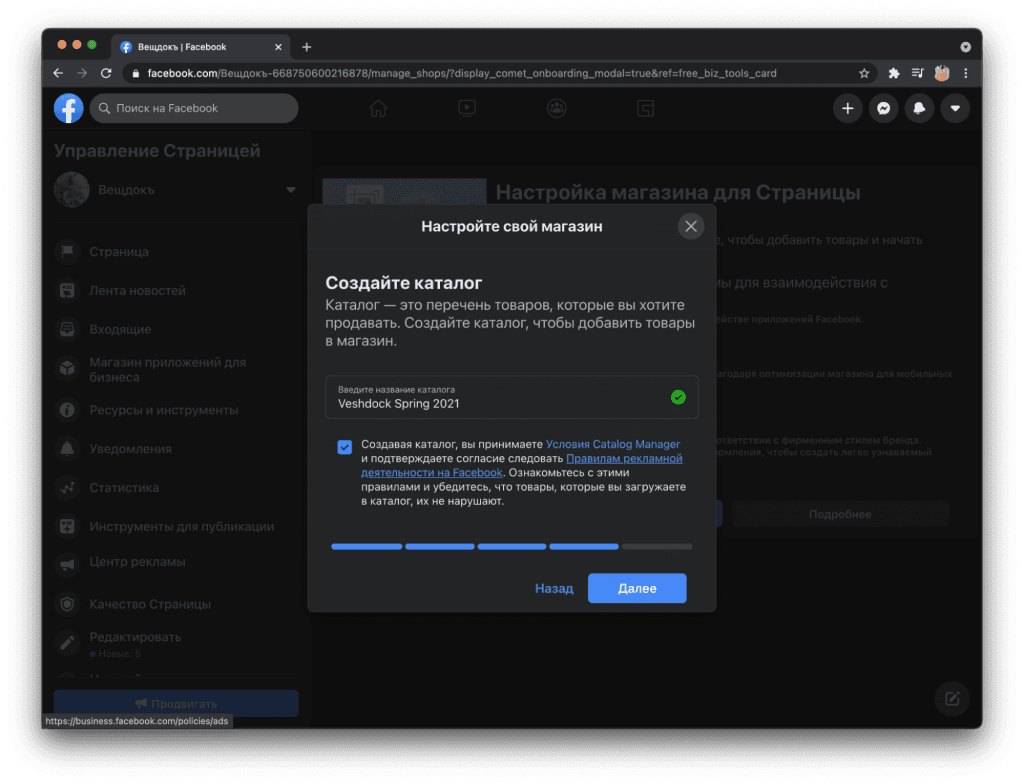Close the Вещдокъ | Facebook tab
The image size is (1024, 784).
[278, 47]
